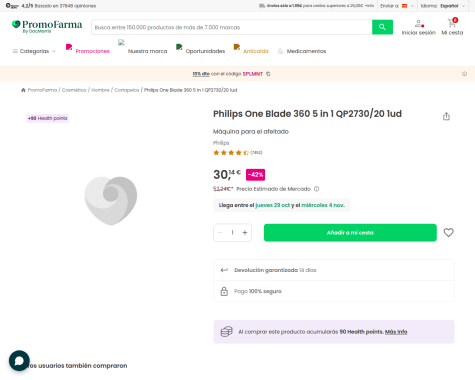Viewport: 475px width, 380px height.
Task: Expand the Categorías dropdown menu
Action: pyautogui.click(x=34, y=51)
